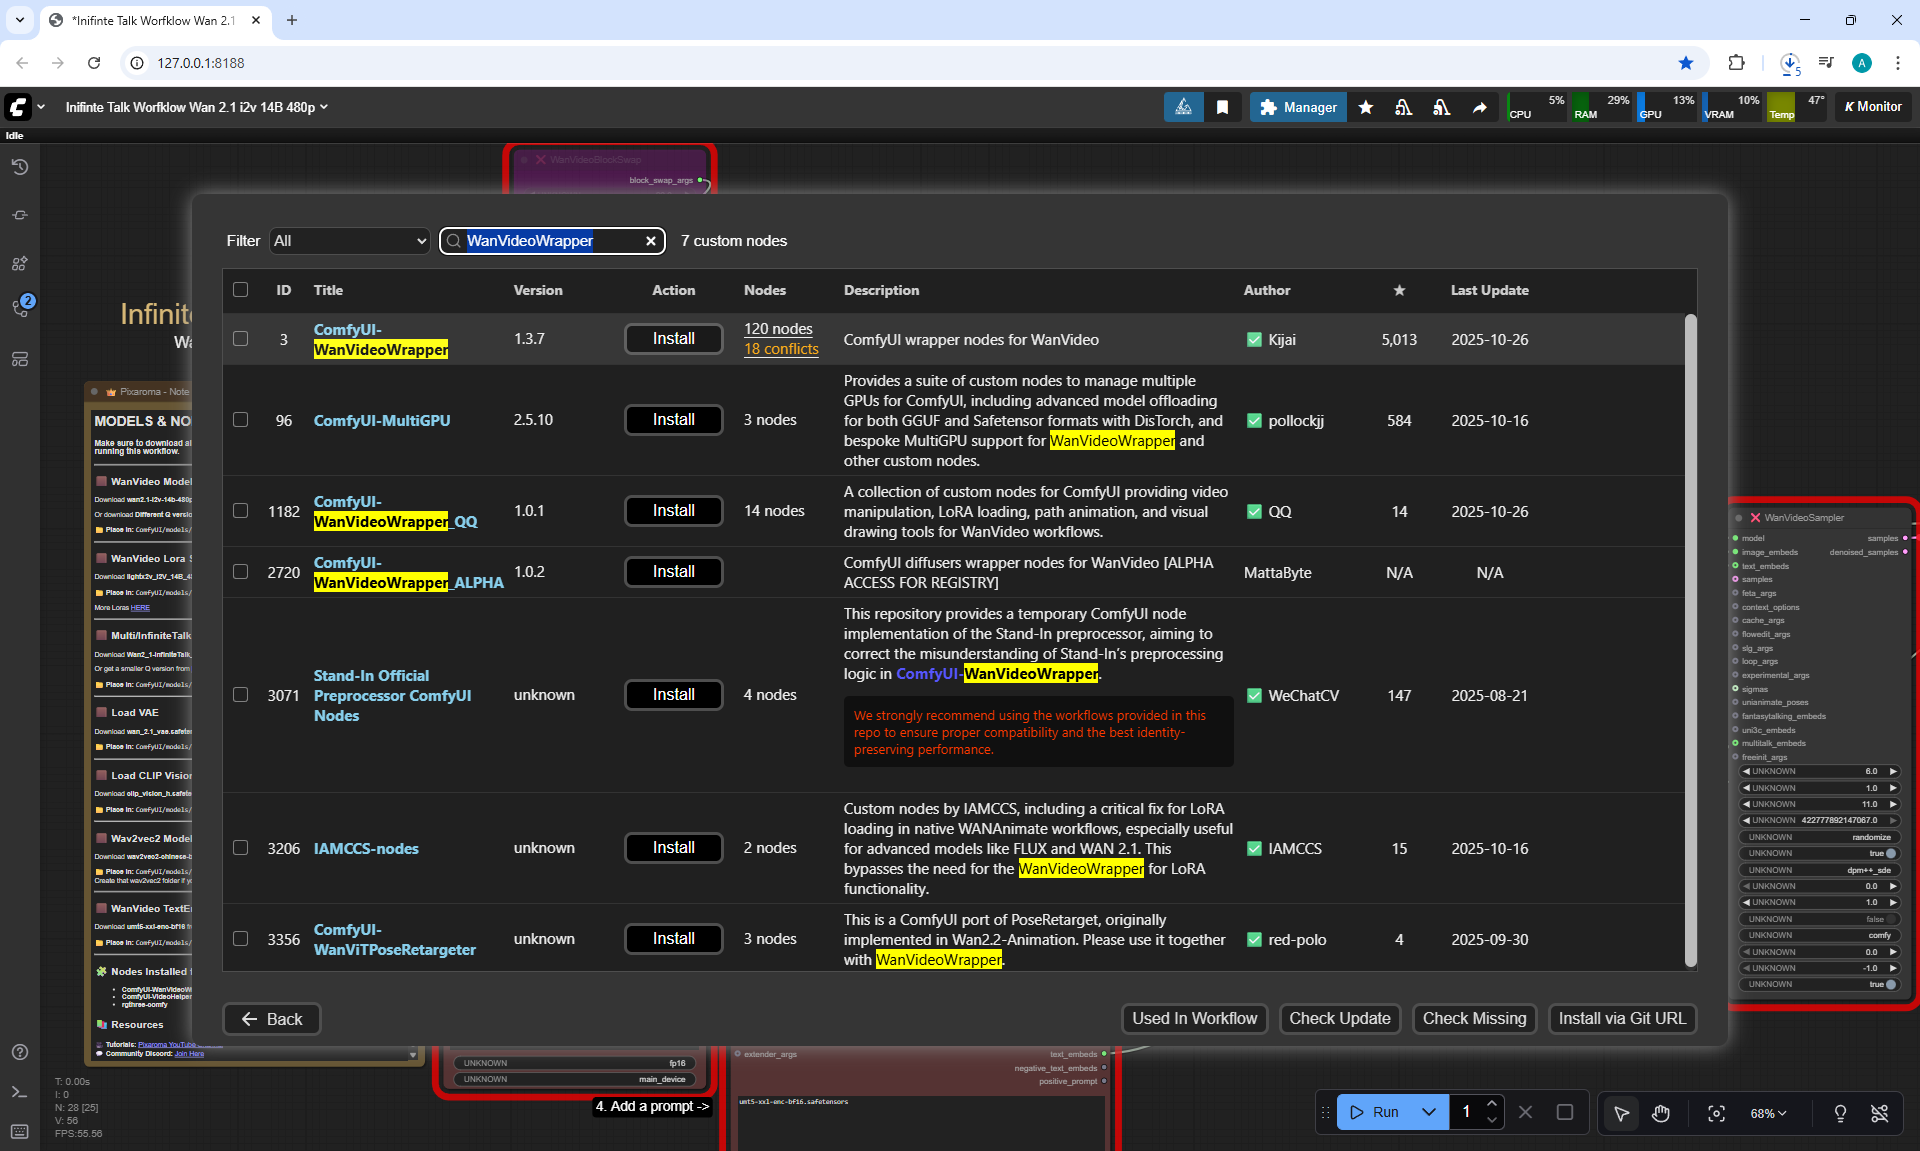Toggle the hide links icon
1920x1151 pixels.
coord(1880,1113)
